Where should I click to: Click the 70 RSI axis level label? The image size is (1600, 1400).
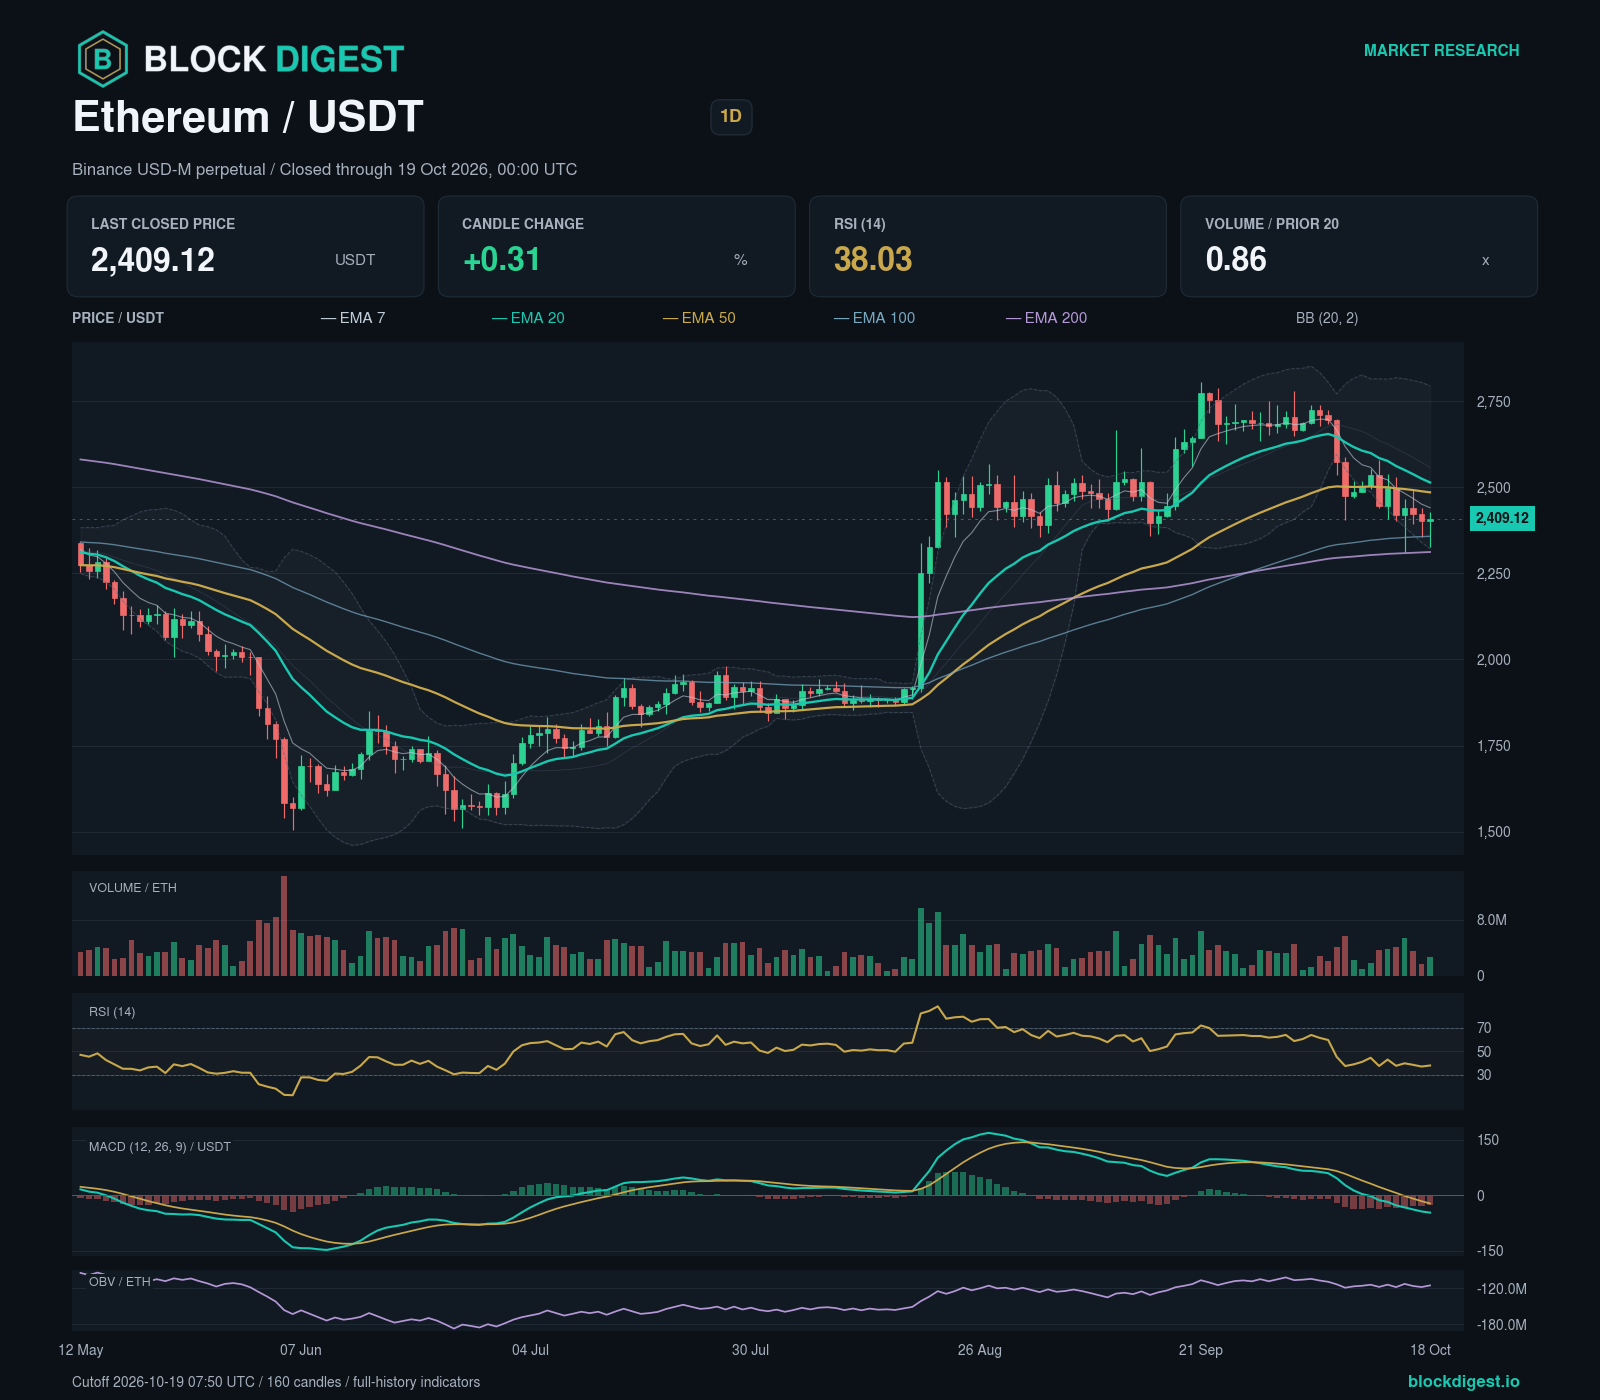coord(1484,1028)
